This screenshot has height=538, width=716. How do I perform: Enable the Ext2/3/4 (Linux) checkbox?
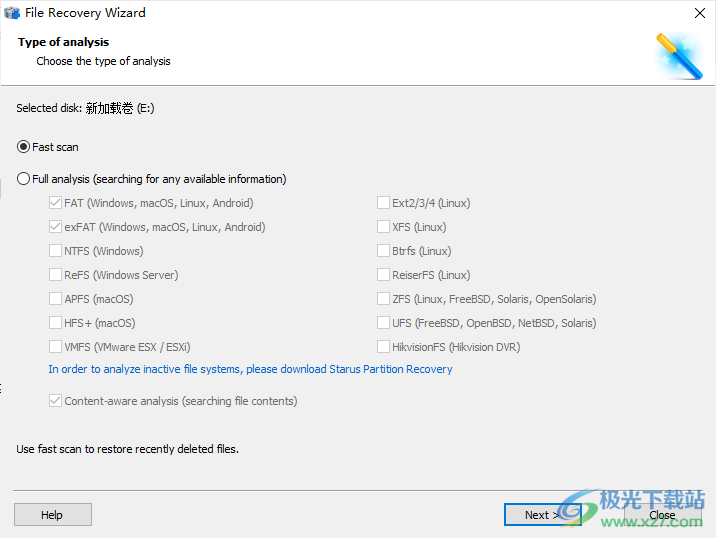click(384, 203)
